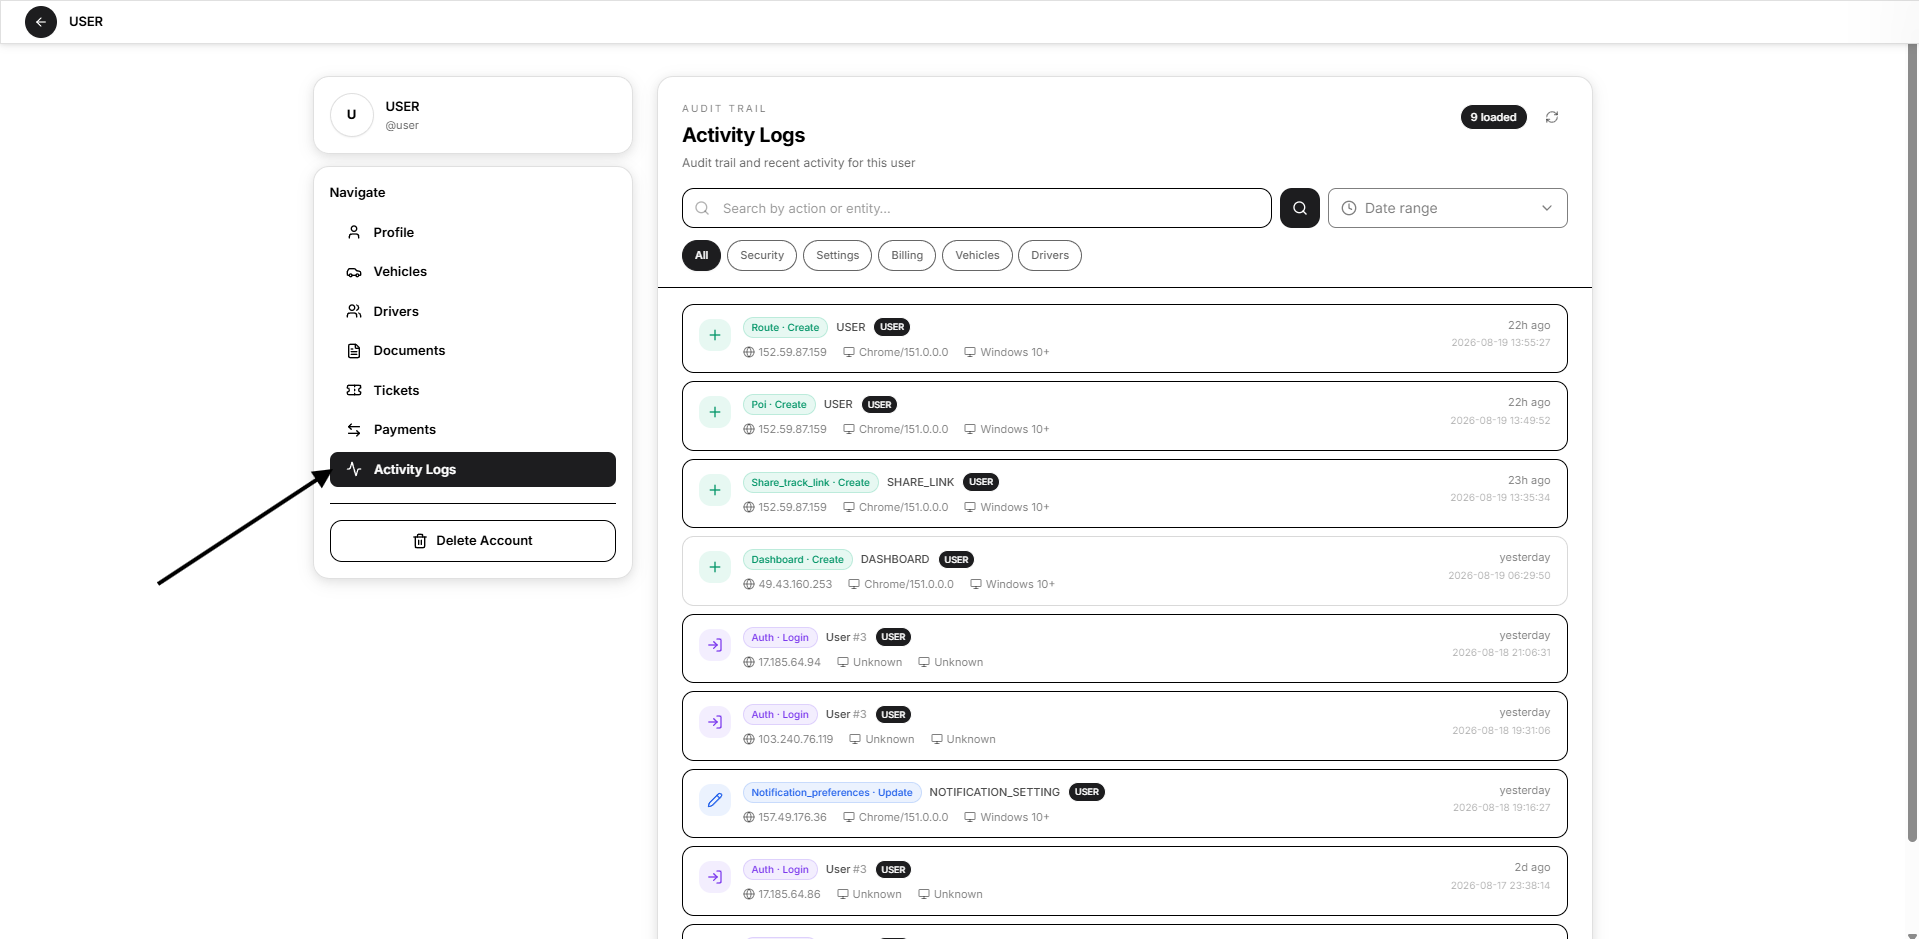
Task: Click the SHARE_LINK entity label
Action: click(x=920, y=482)
